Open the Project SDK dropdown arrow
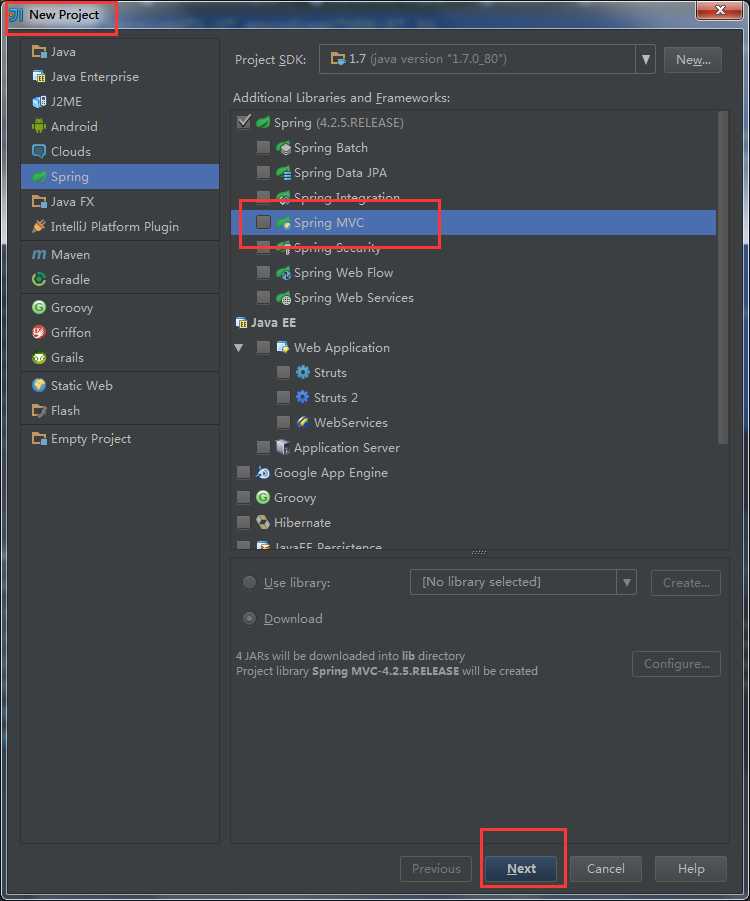 click(x=645, y=59)
